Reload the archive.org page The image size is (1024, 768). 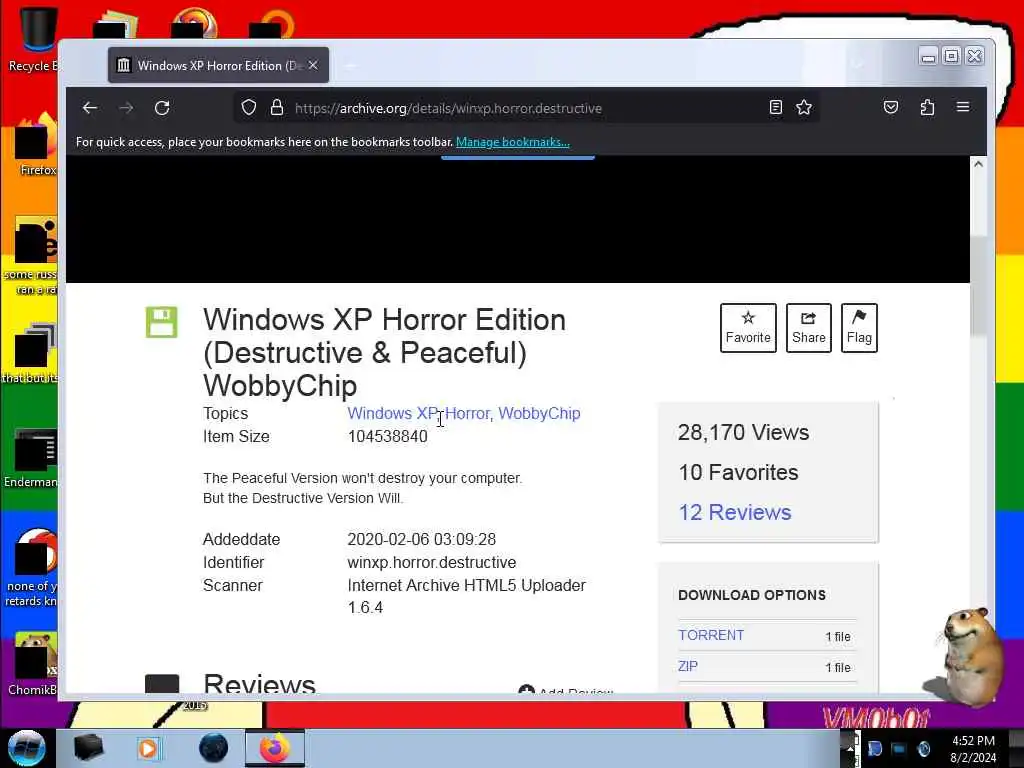163,108
